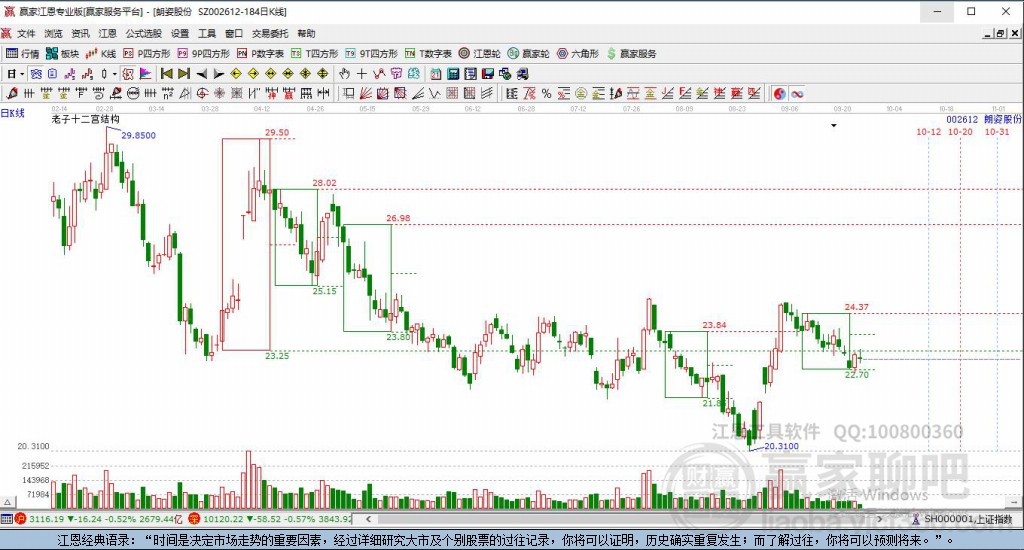This screenshot has height=550, width=1024.
Task: Click the up triangle at volume panel left
Action: tap(7, 502)
